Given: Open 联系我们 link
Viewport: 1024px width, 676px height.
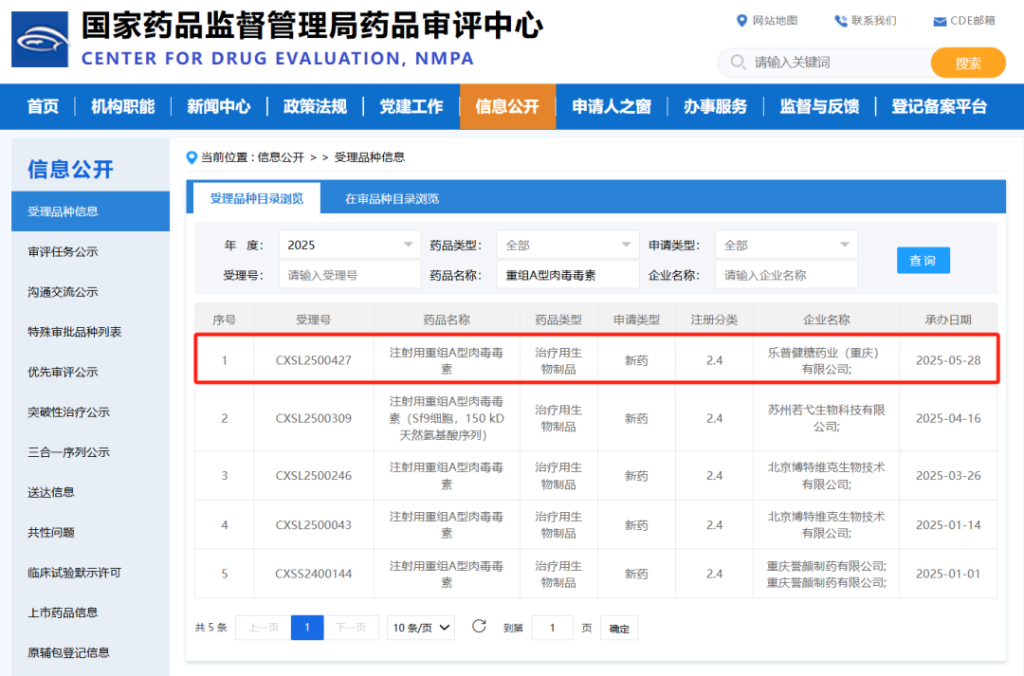Looking at the screenshot, I should 874,21.
